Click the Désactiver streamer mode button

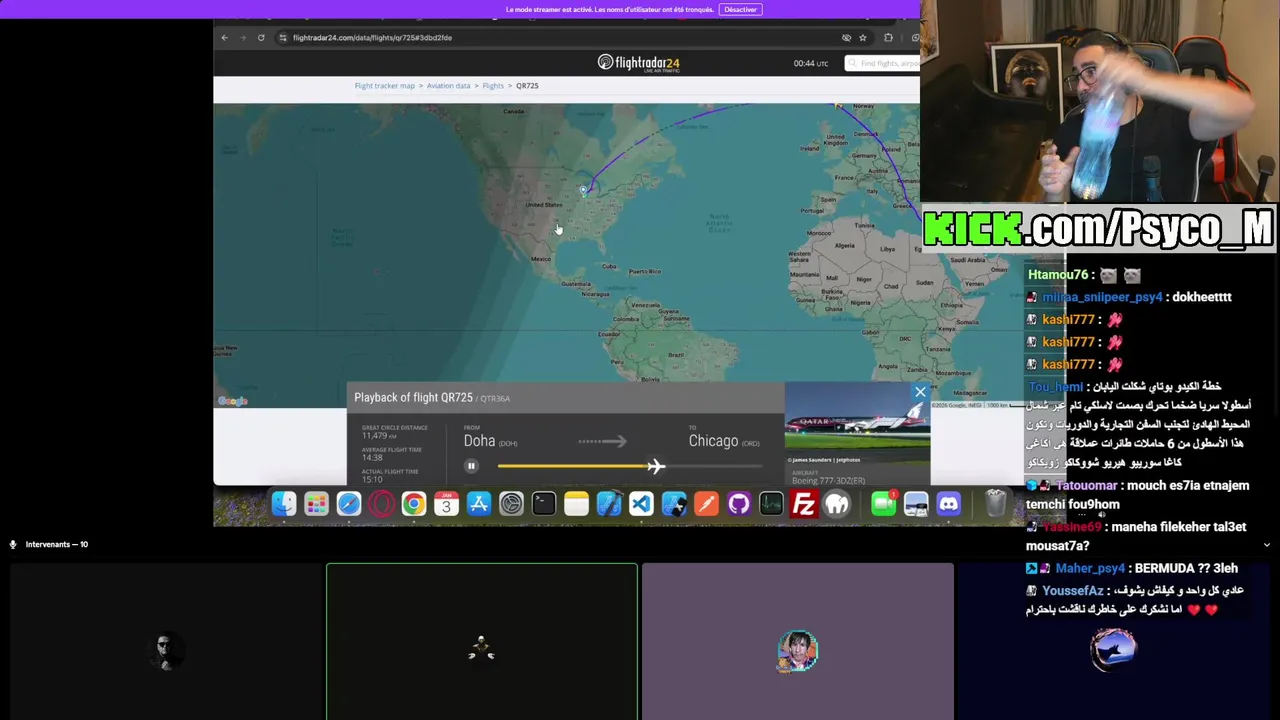(x=740, y=9)
